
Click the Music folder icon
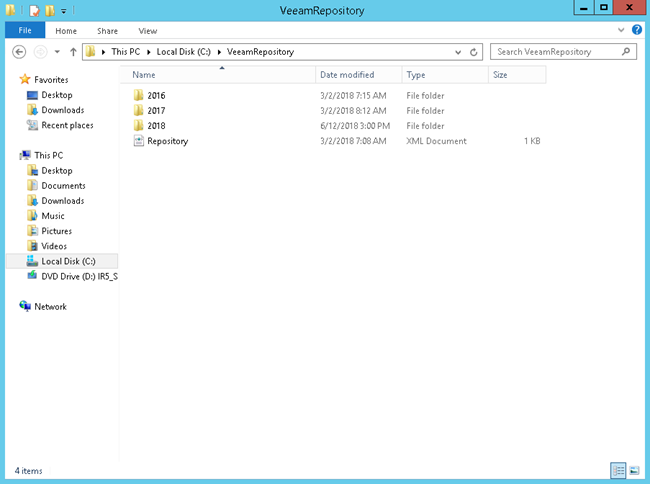[32, 215]
